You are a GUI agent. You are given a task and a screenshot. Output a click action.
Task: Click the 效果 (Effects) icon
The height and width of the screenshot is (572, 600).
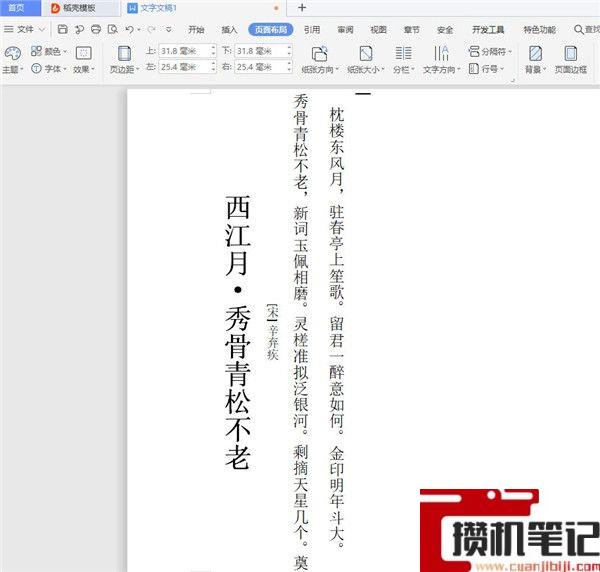click(x=83, y=53)
